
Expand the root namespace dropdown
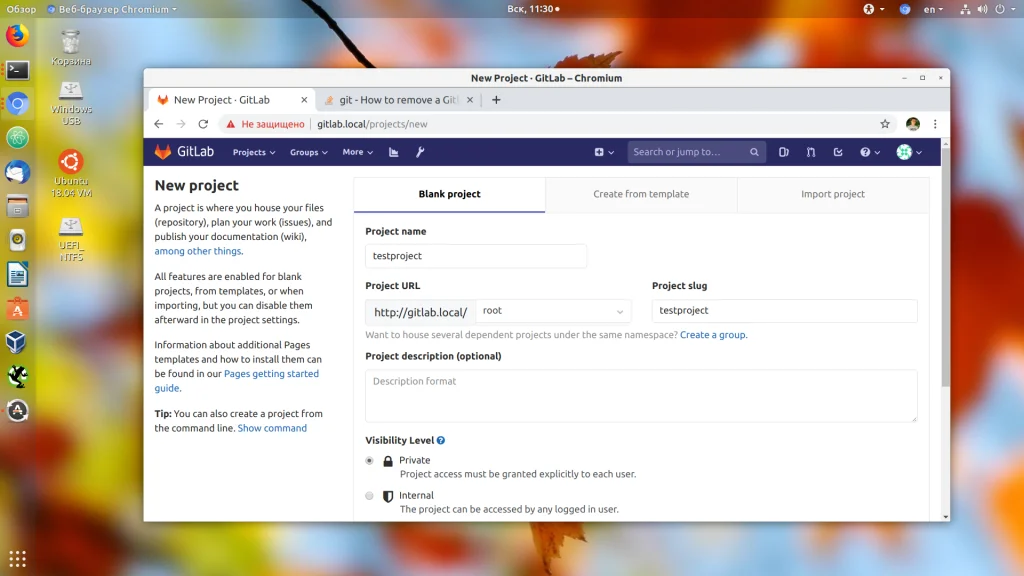[553, 311]
